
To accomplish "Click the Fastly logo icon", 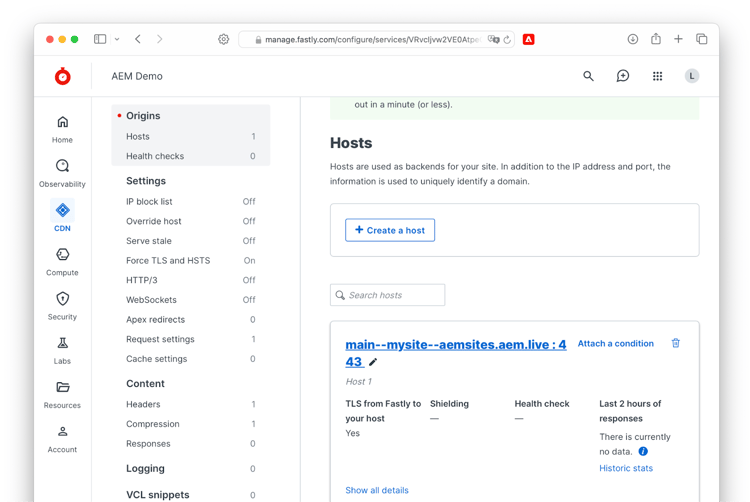I will (63, 76).
